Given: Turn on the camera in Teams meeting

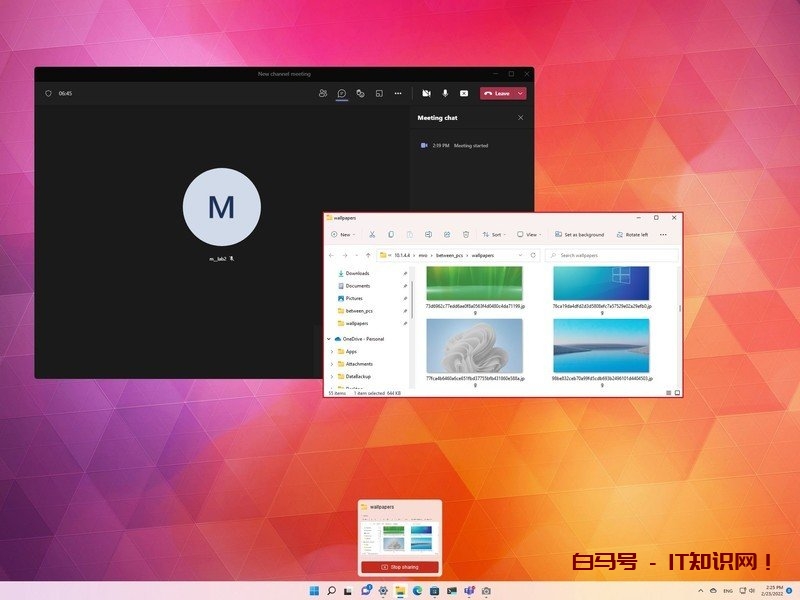Looking at the screenshot, I should pos(427,93).
